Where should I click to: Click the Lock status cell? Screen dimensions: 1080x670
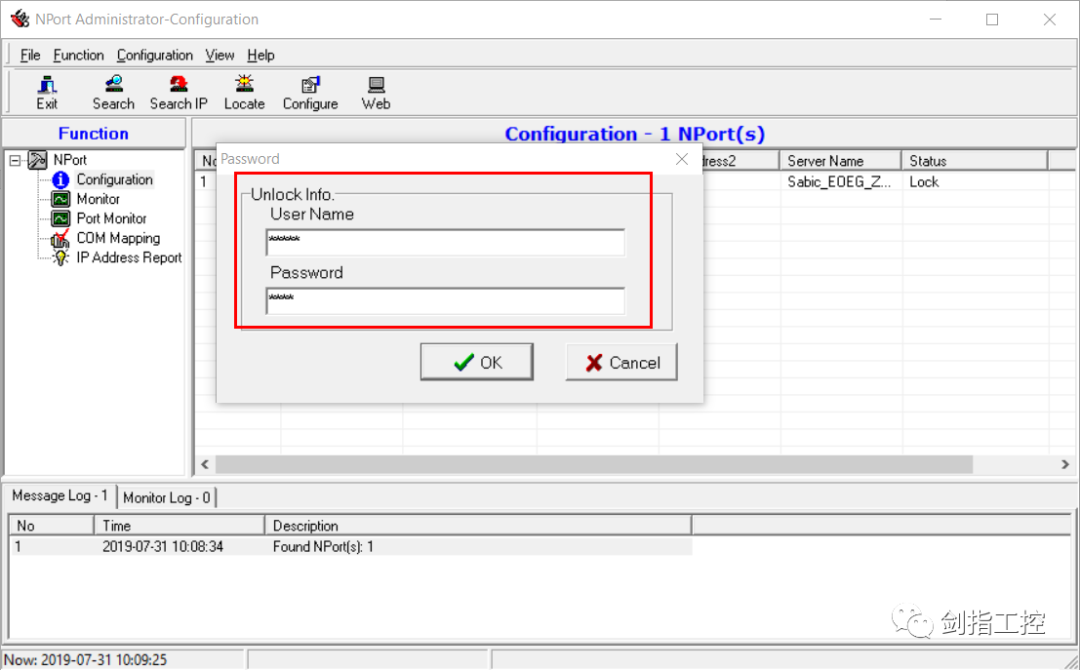[924, 182]
